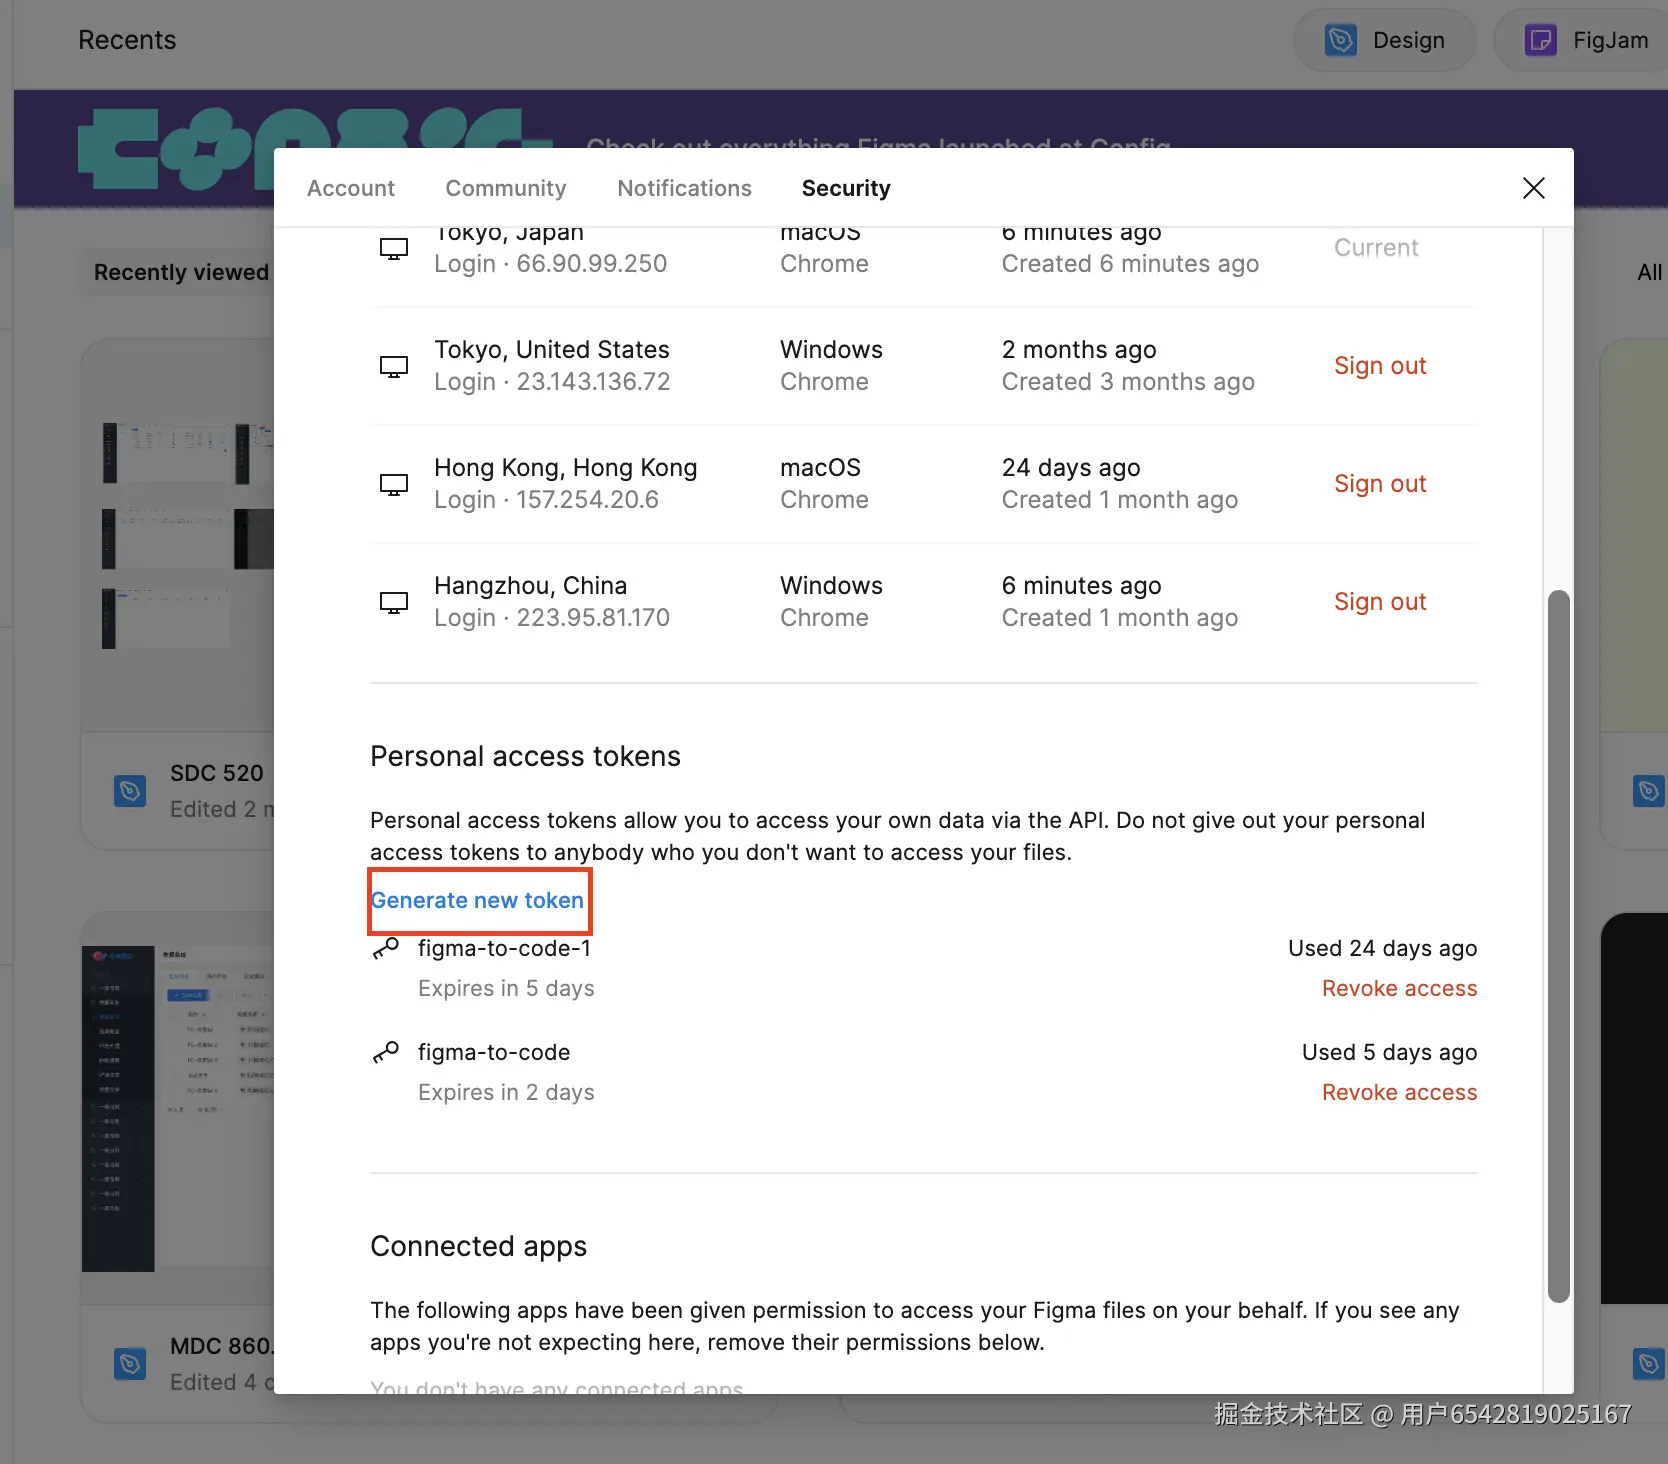
Task: Click the file icon beside MDC 860
Action: 130,1364
